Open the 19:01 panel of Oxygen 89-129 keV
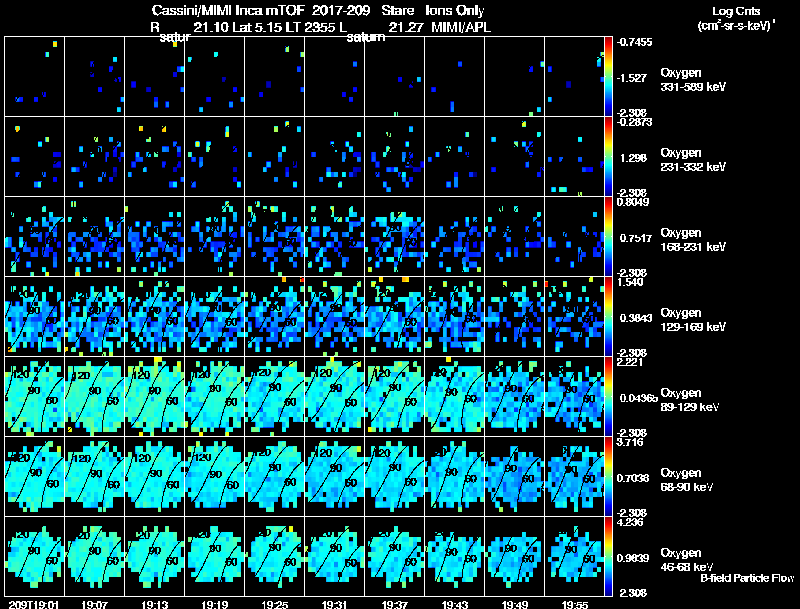Screen dimensions: 800x609 click(x=35, y=396)
